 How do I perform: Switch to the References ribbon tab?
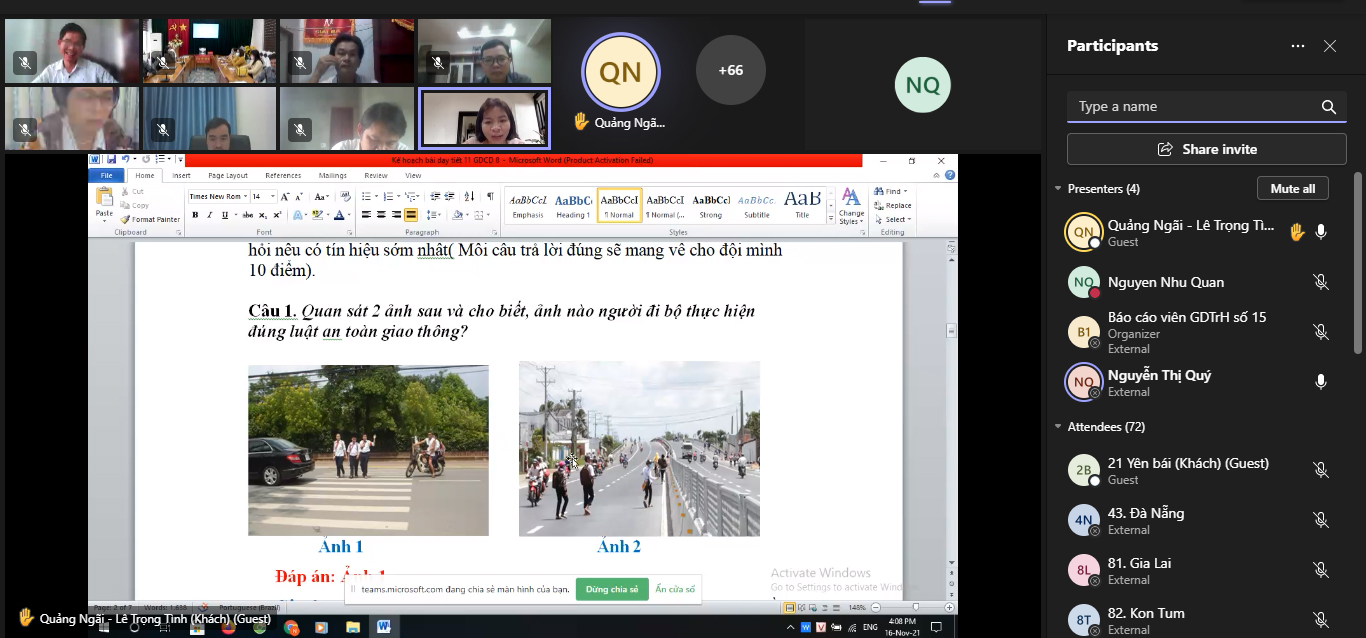click(283, 176)
